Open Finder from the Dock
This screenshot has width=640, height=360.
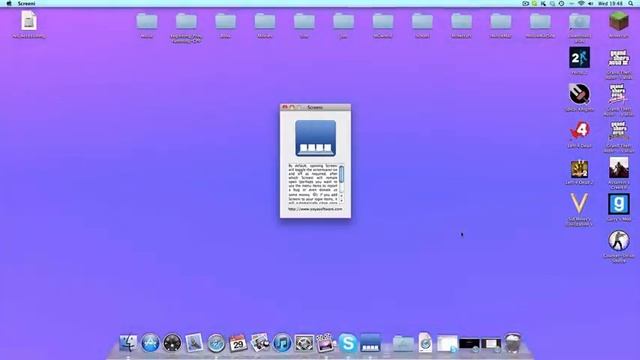[128, 343]
